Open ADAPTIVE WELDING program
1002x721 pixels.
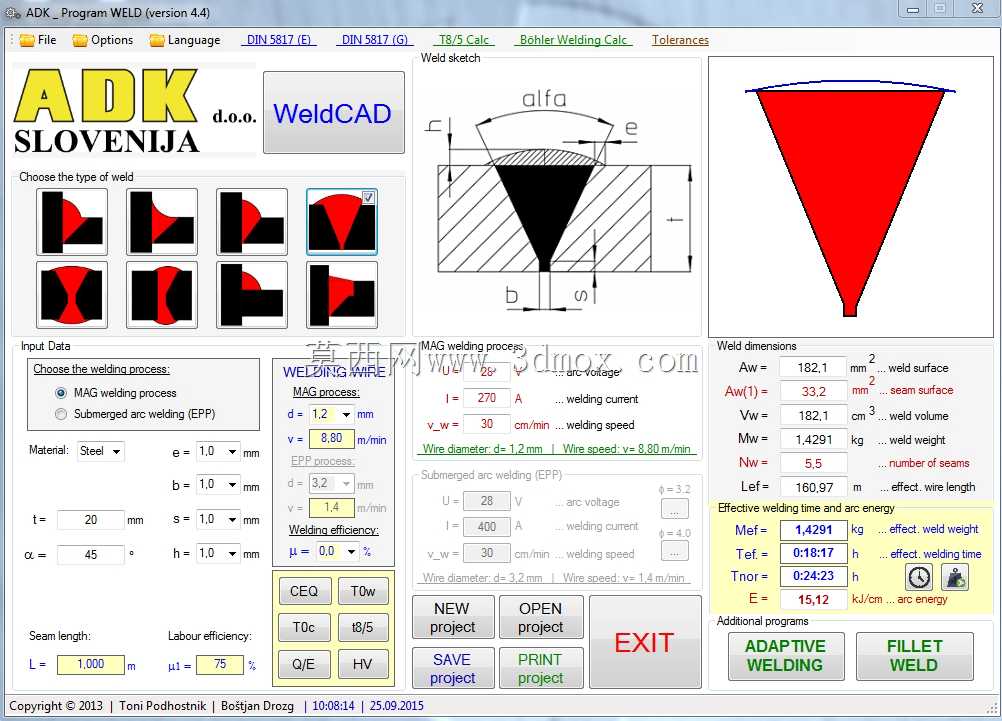point(786,656)
